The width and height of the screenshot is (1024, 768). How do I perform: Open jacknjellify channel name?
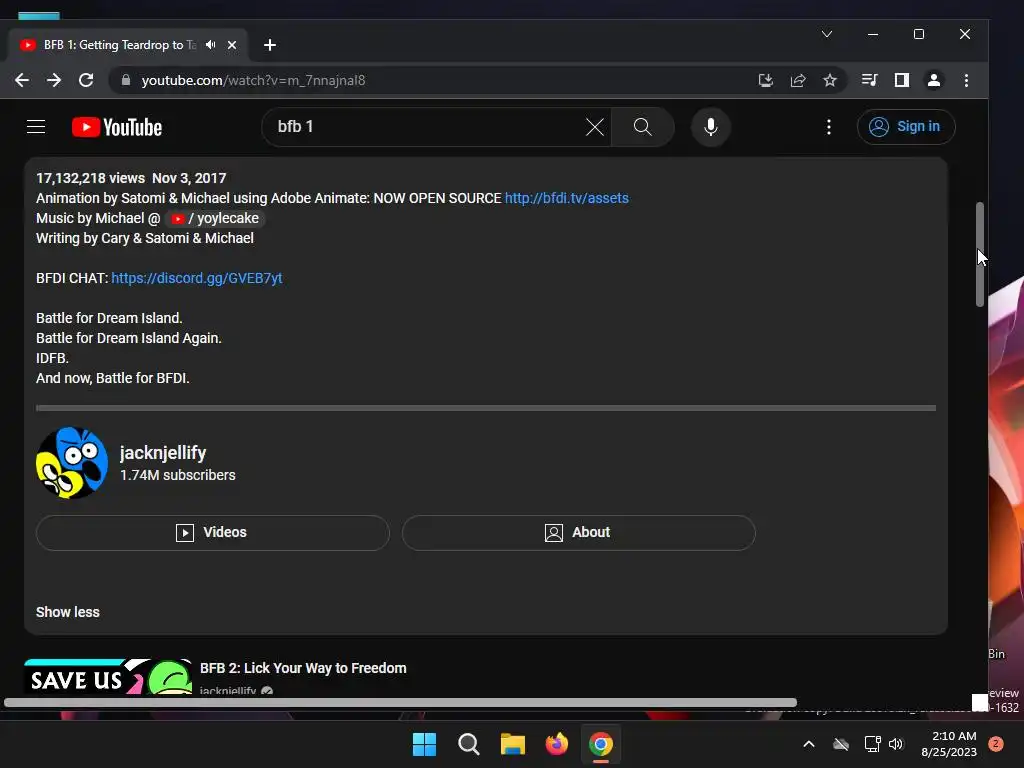coord(163,453)
